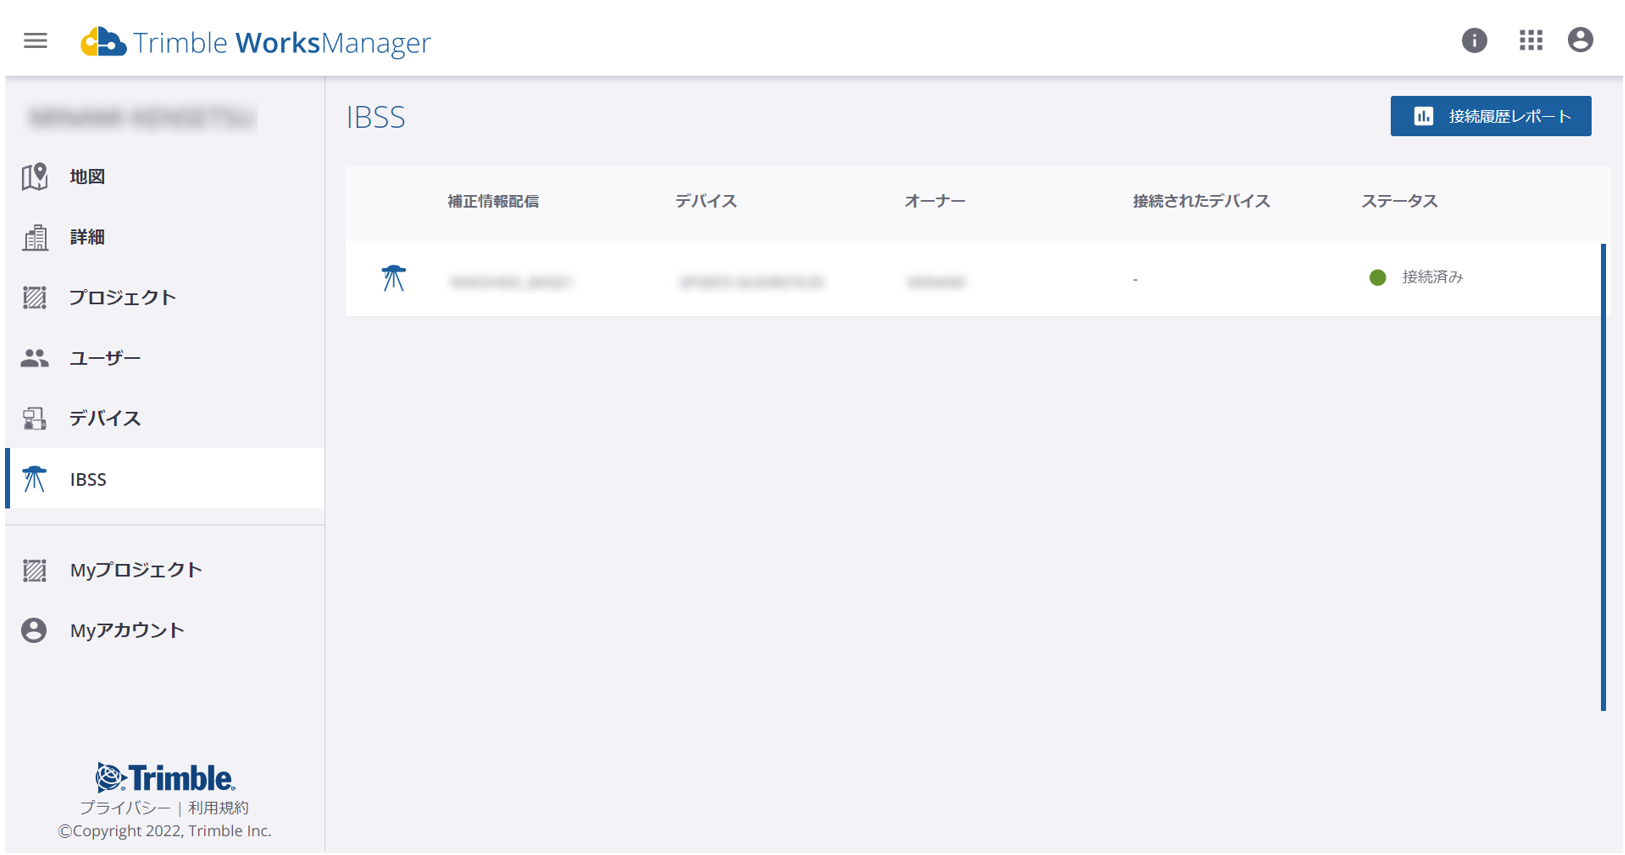Click the tripod icon in the IBSS row
The width and height of the screenshot is (1625, 855).
pyautogui.click(x=393, y=278)
